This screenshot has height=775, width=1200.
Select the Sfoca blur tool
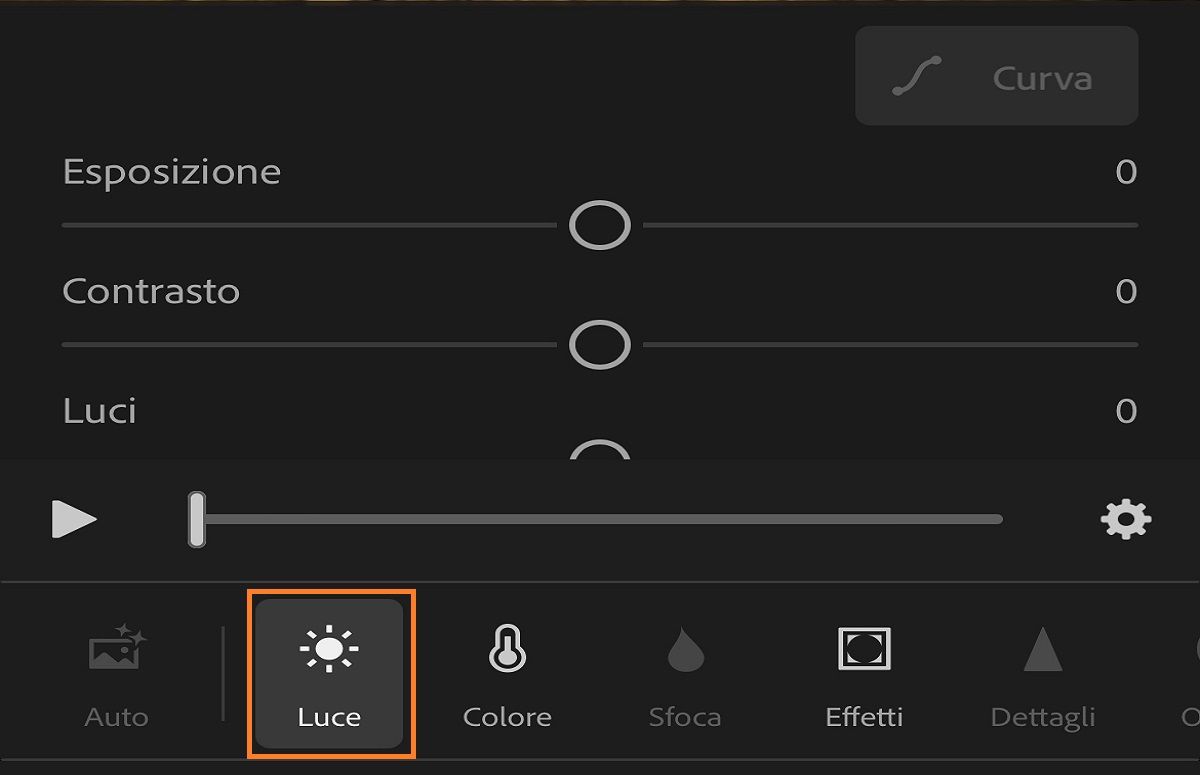tap(685, 673)
